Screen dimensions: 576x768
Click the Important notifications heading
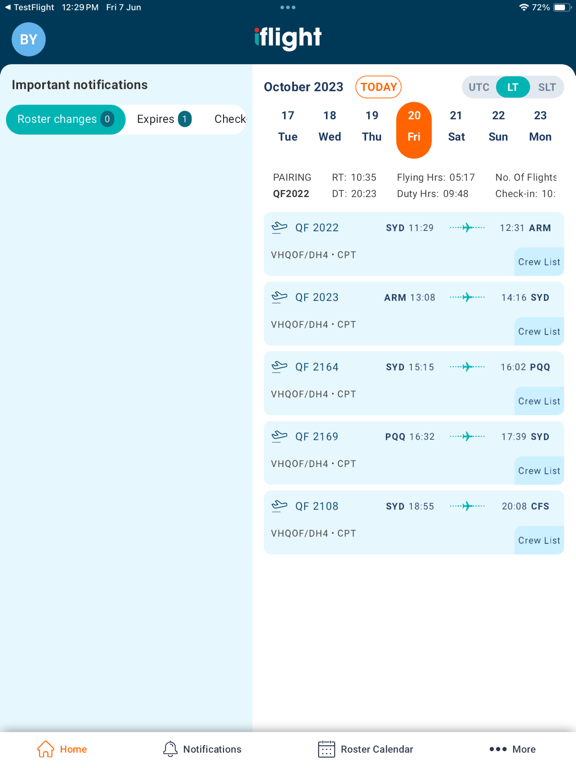tap(79, 85)
